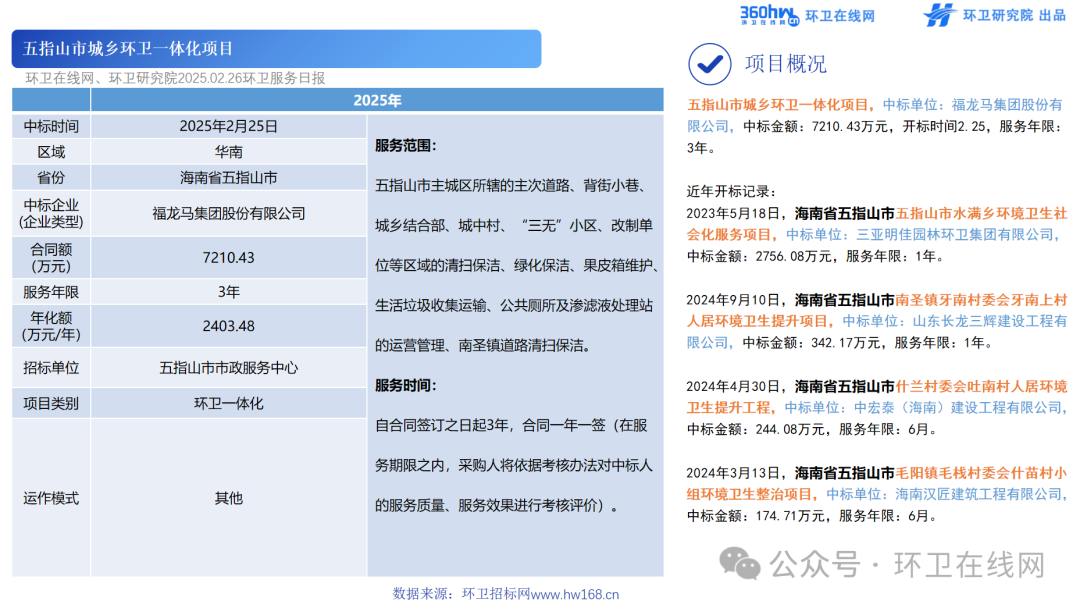
Task: Click the 中标金额：2756.08万元 text
Action: [760, 257]
